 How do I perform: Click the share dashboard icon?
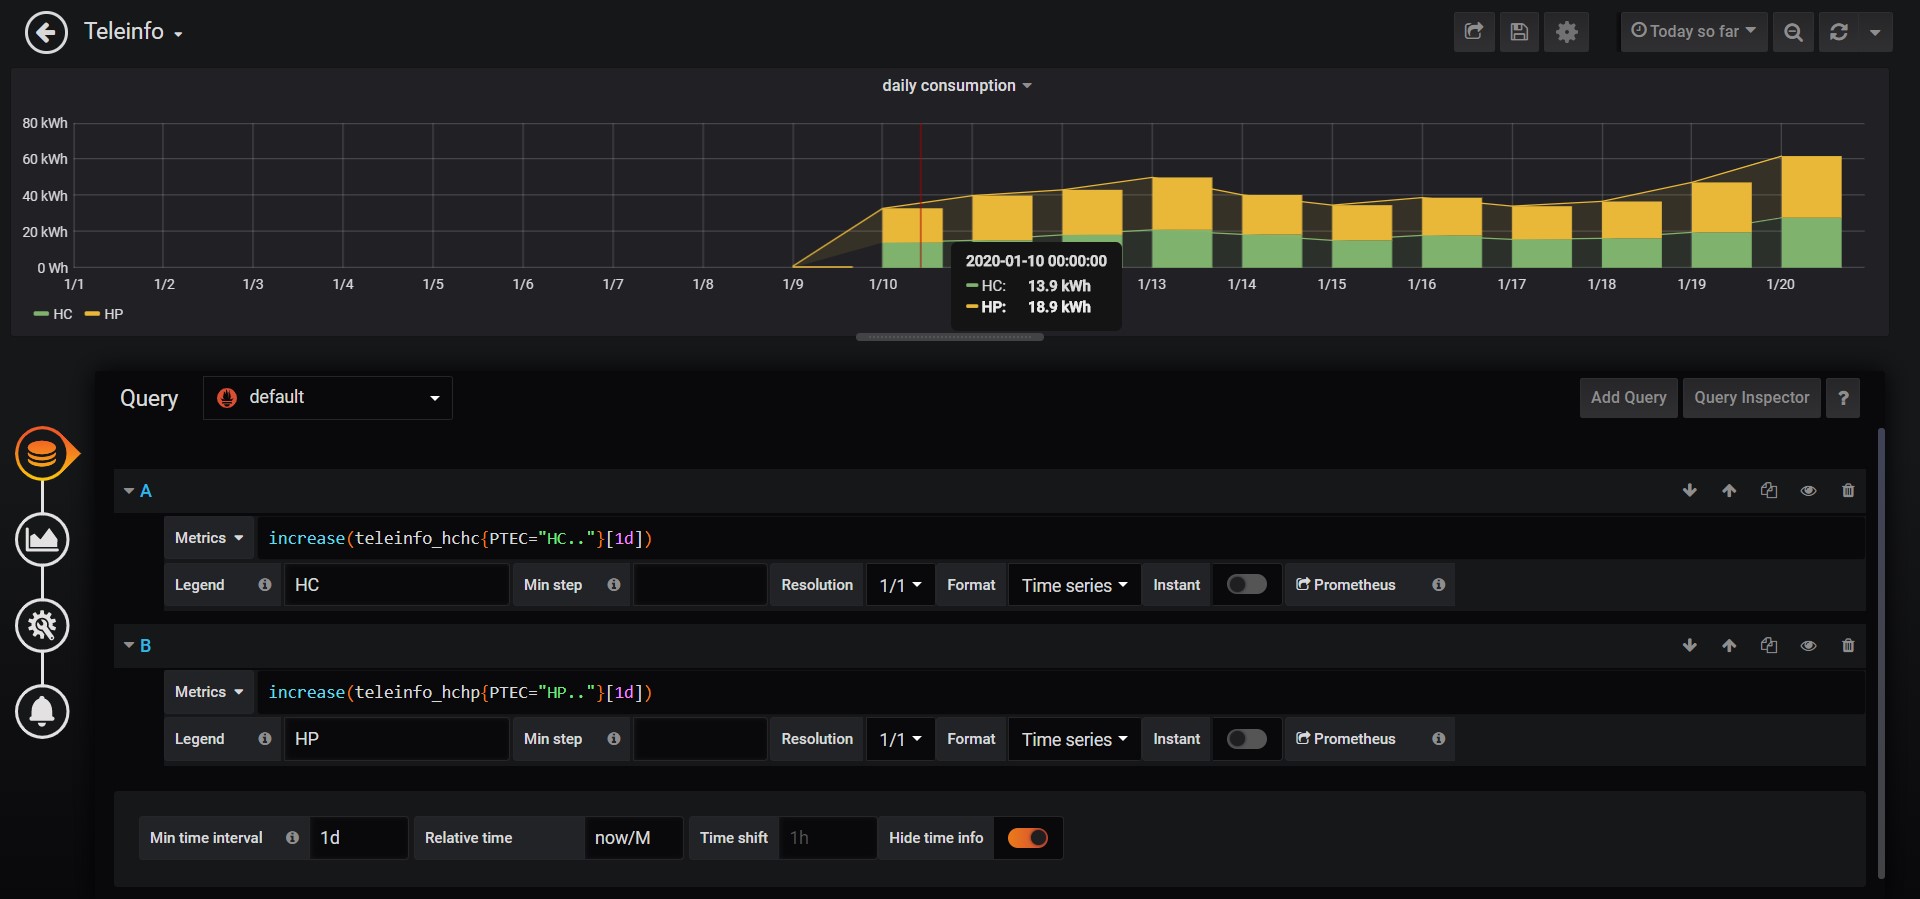[1474, 32]
